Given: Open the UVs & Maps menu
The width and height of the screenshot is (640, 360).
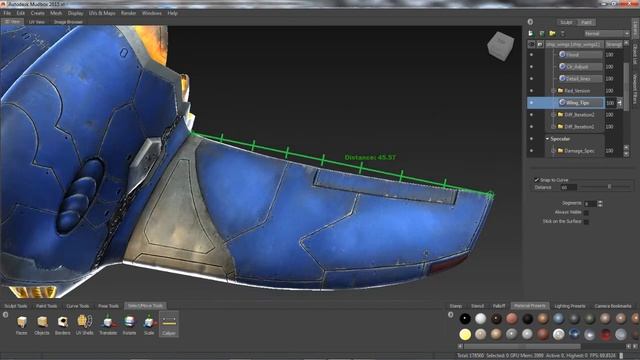Looking at the screenshot, I should point(102,13).
